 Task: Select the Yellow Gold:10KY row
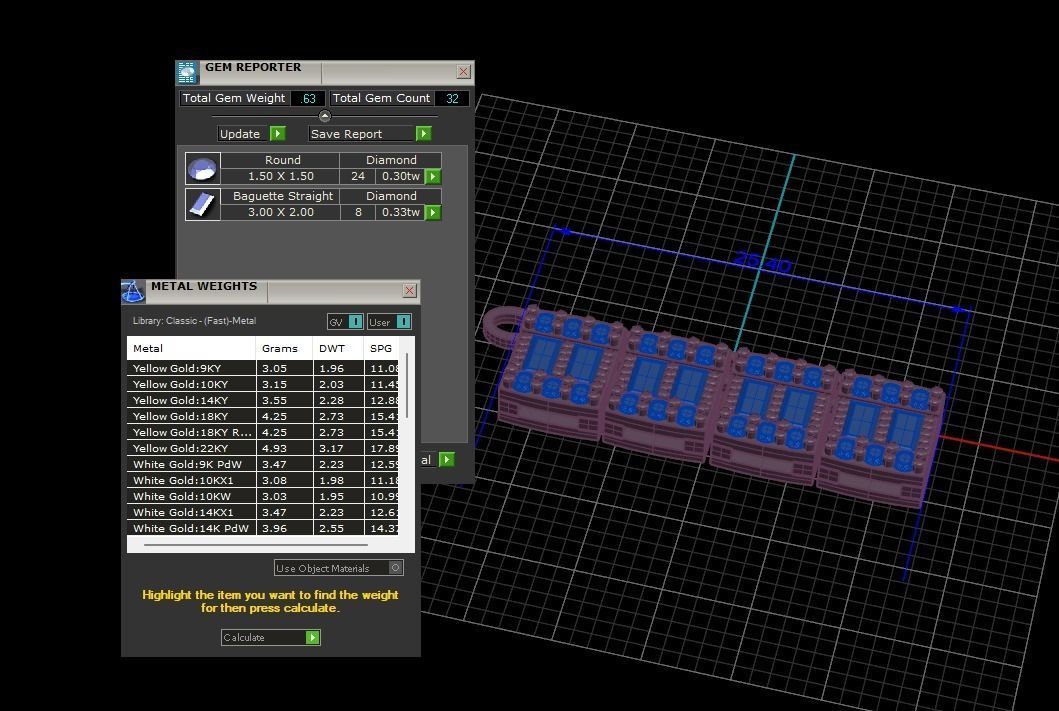263,384
